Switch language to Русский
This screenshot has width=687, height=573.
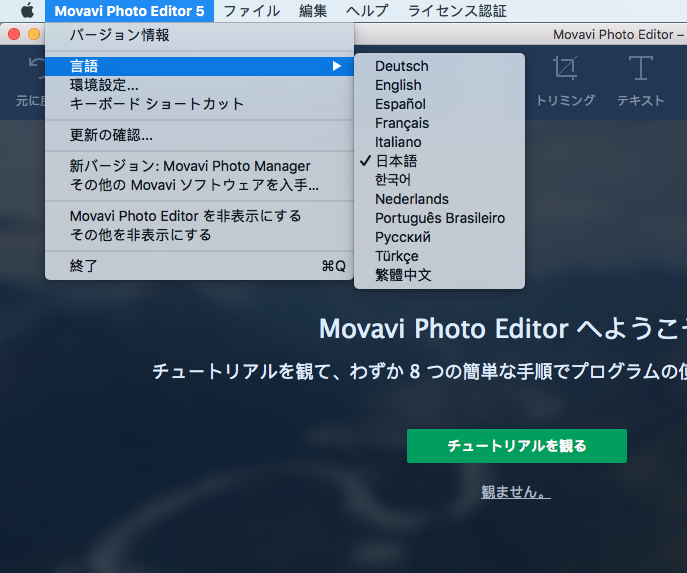(x=439, y=237)
